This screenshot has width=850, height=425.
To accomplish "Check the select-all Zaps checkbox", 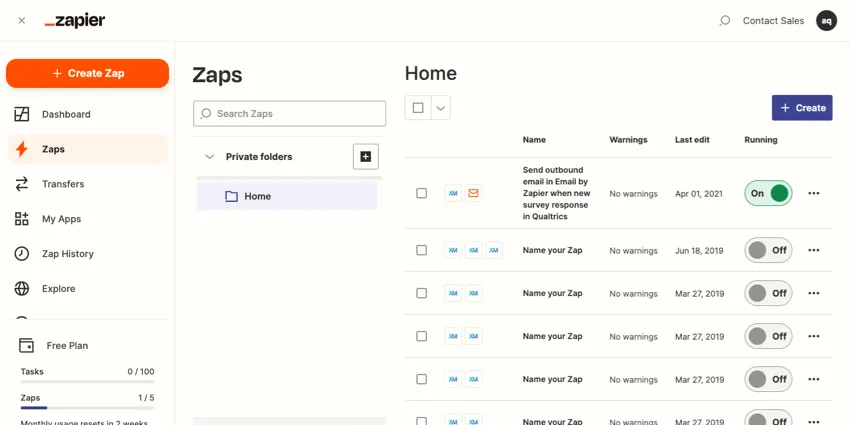I will (x=418, y=108).
